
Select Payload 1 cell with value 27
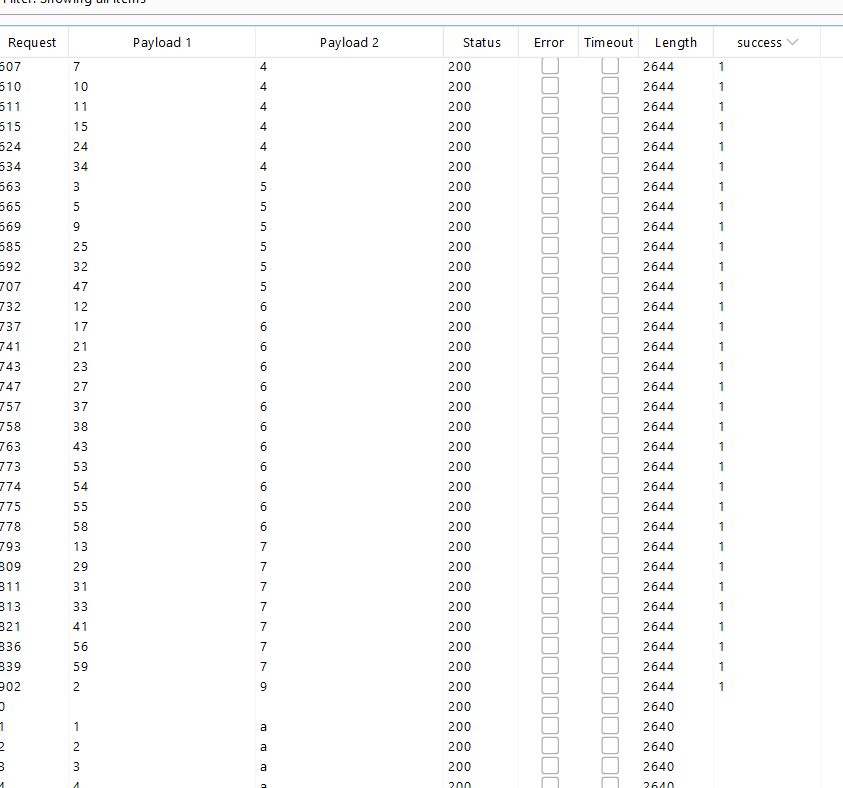81,386
